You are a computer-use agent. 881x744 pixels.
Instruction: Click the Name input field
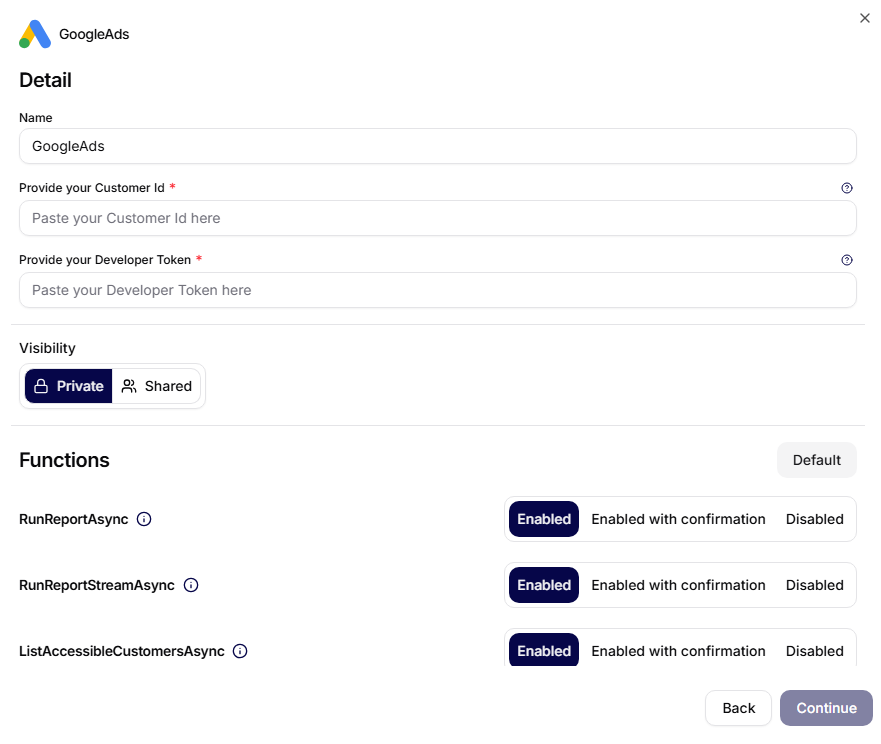click(438, 146)
